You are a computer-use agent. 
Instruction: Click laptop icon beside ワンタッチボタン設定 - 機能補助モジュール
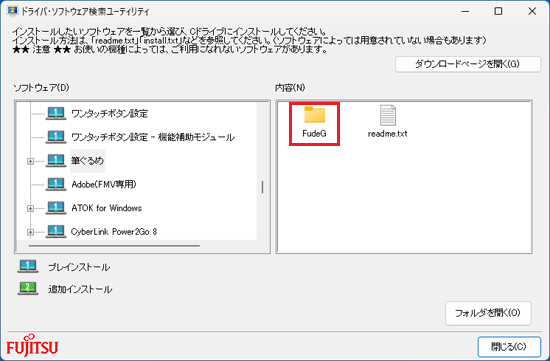coord(56,137)
